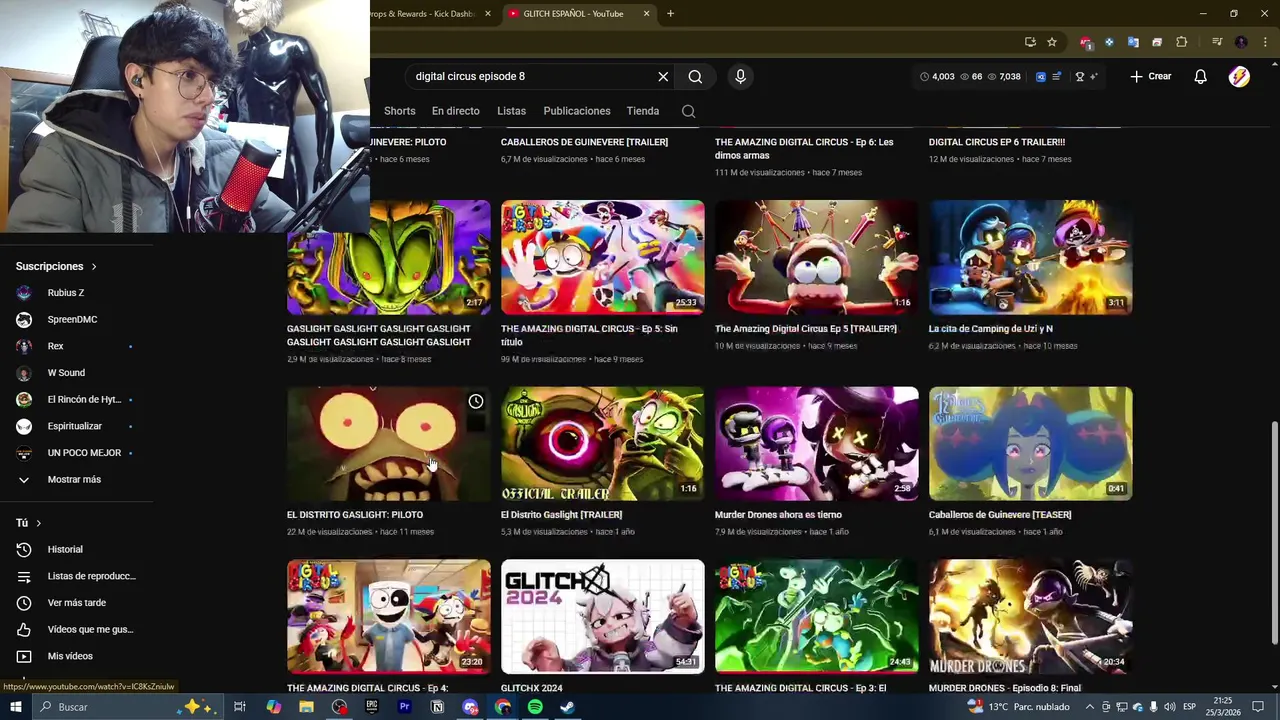
Task: Expand Mostrar más subscriptions
Action: tap(76, 479)
